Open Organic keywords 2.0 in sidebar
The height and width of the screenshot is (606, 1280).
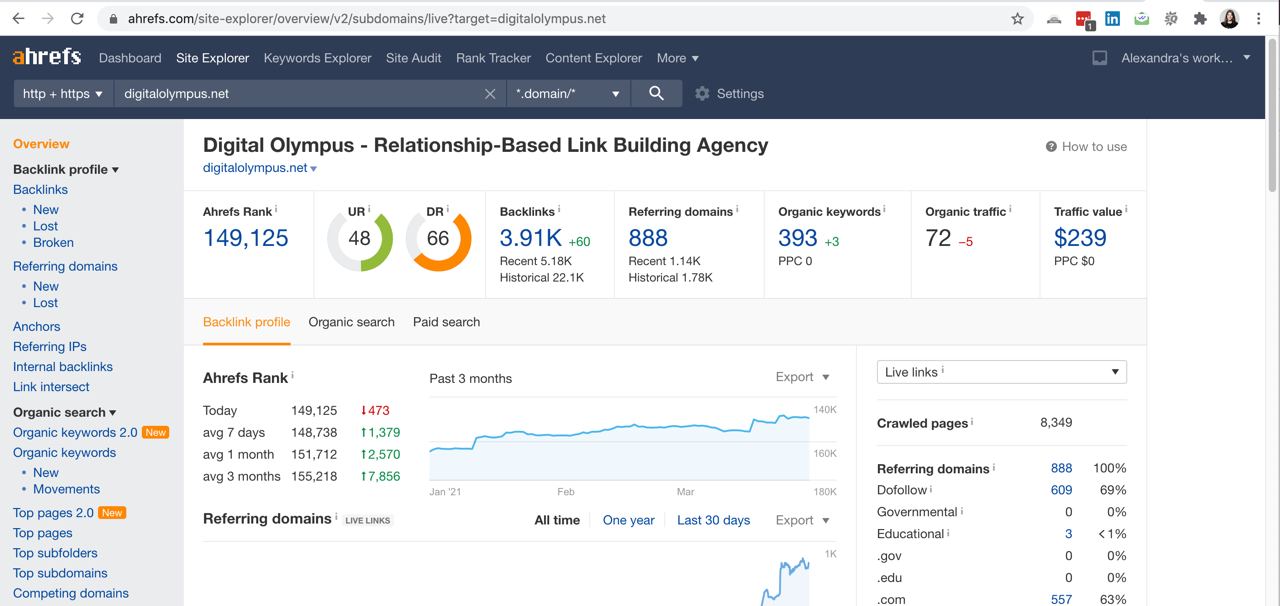75,432
